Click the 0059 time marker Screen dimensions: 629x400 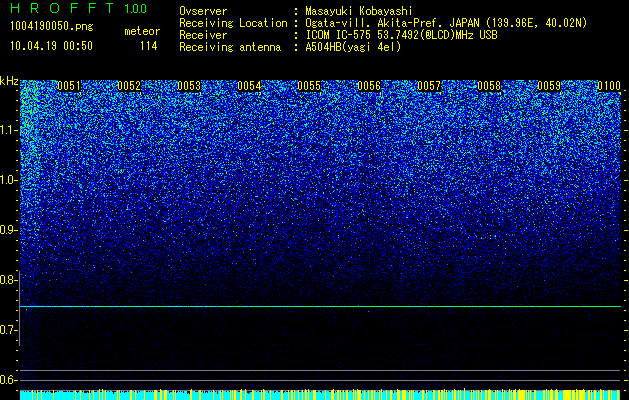pyautogui.click(x=549, y=86)
